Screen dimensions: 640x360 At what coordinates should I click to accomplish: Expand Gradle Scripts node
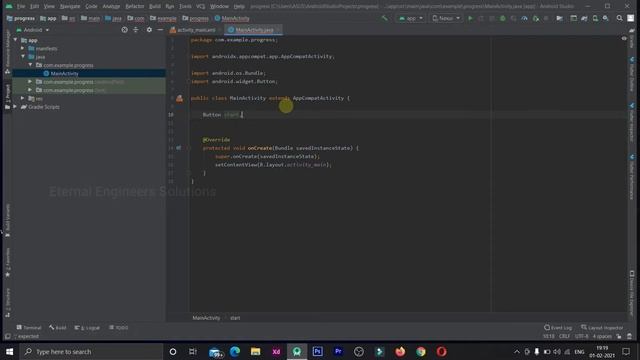pyautogui.click(x=16, y=107)
